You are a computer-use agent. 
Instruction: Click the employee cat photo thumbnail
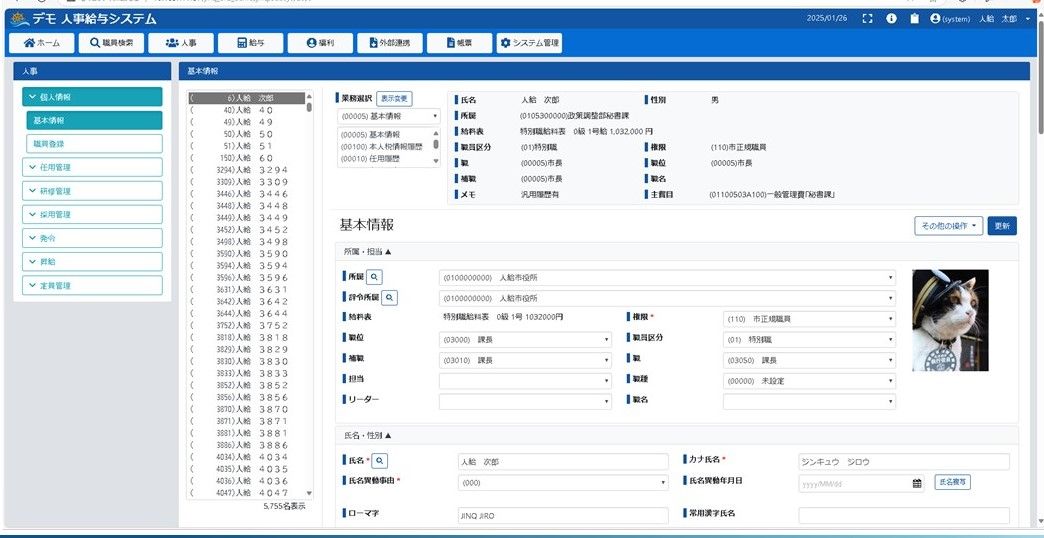[950, 320]
